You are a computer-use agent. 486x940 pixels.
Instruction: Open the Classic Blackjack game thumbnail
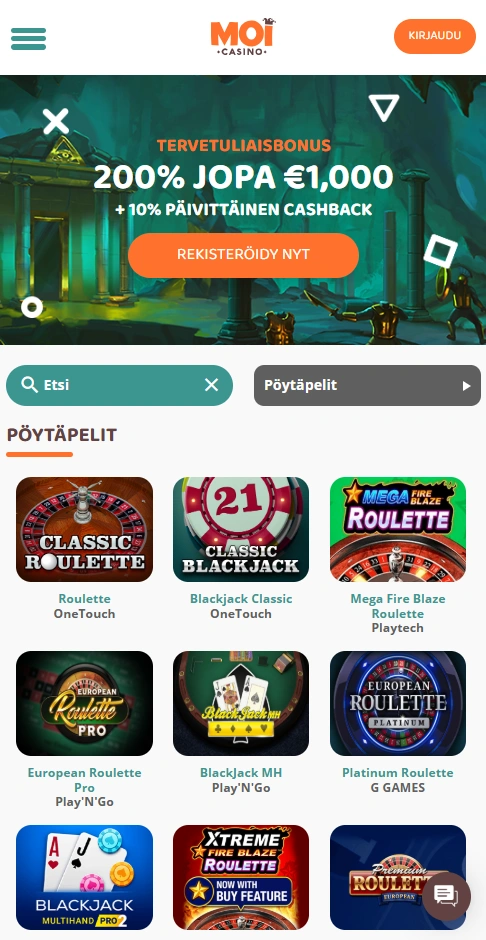[241, 529]
